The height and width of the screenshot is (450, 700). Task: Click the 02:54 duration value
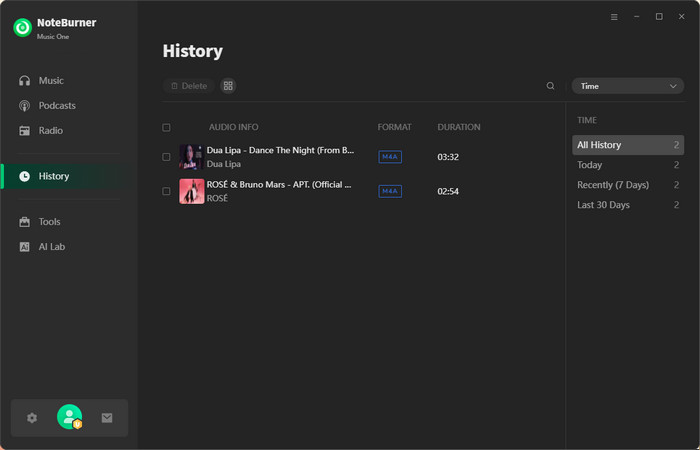click(448, 192)
